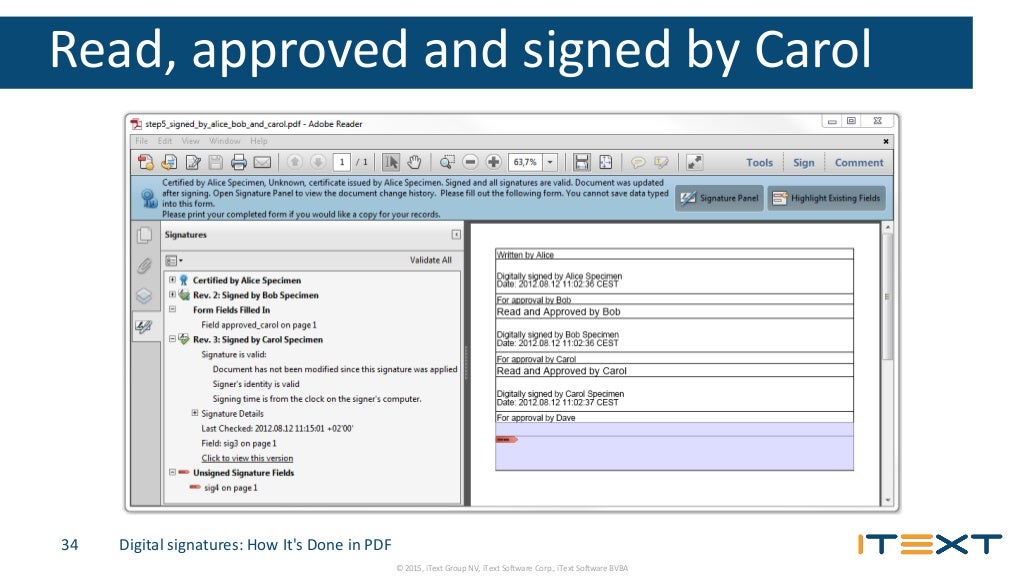Expand Rev. 2 Signed by Bob Specimen
This screenshot has height=576, width=1024.
pyautogui.click(x=172, y=295)
